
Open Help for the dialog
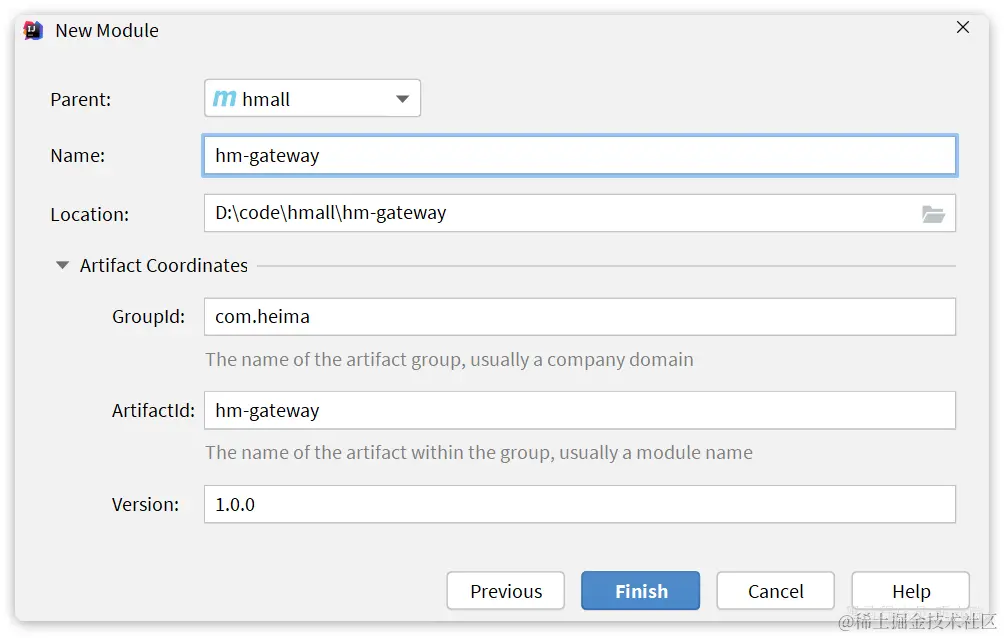[x=911, y=591]
